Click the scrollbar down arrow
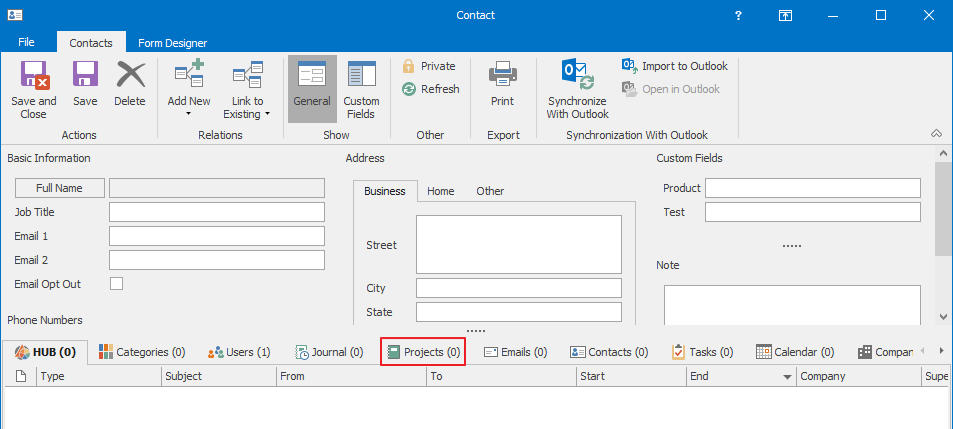This screenshot has height=429, width=953. (943, 317)
